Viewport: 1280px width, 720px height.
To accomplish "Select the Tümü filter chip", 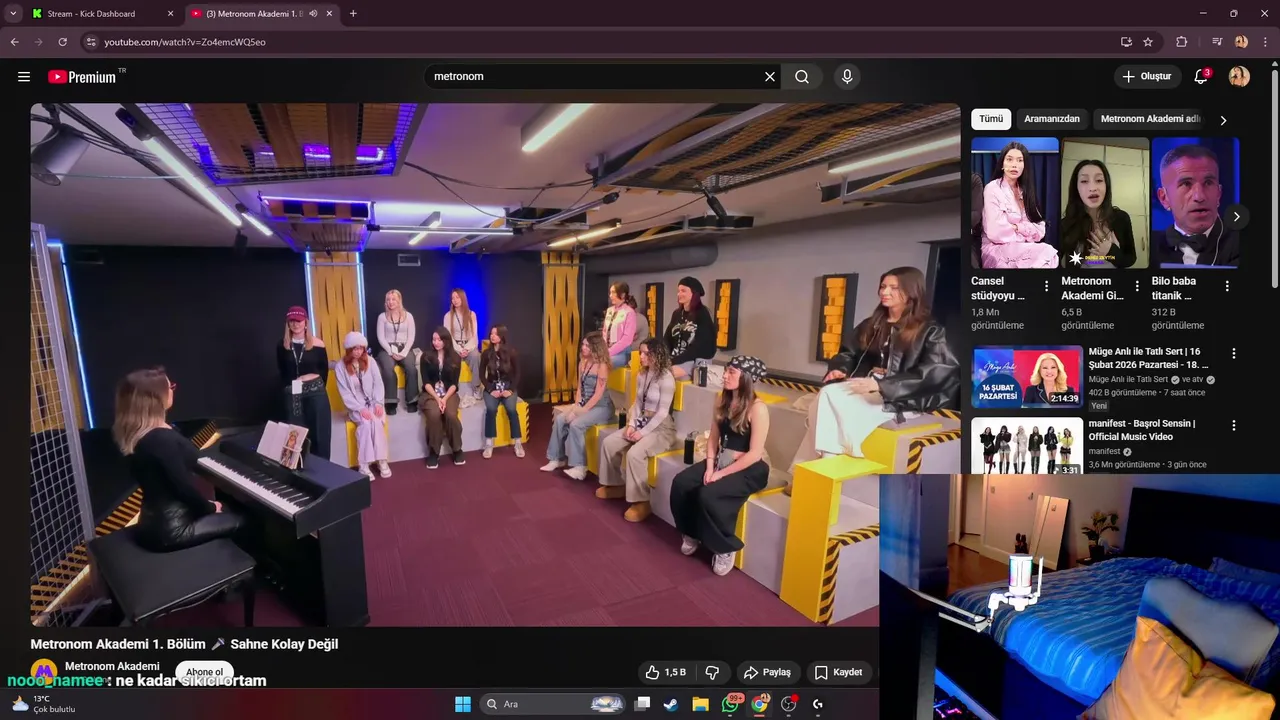I will click(x=991, y=119).
